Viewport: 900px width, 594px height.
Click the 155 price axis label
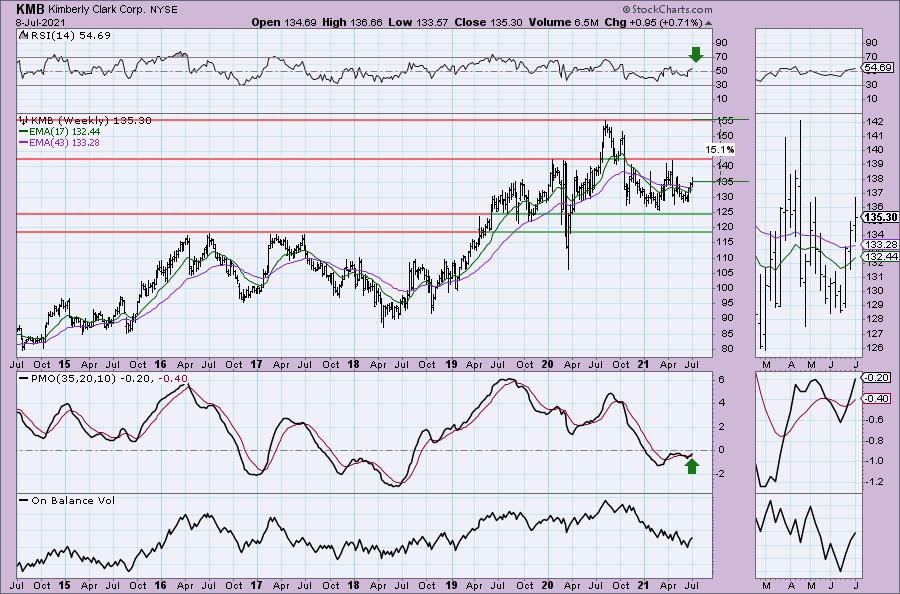(x=726, y=121)
